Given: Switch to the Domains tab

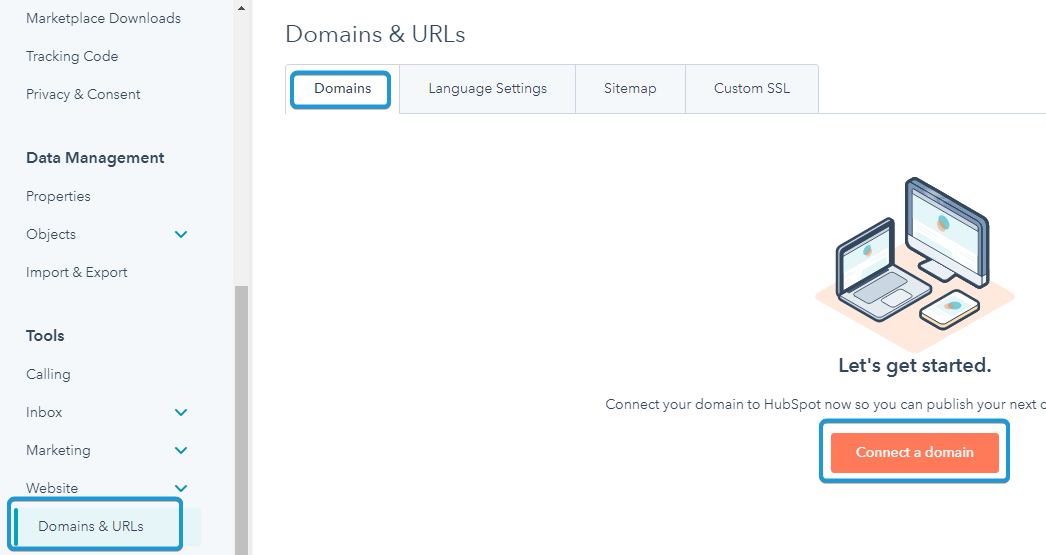Looking at the screenshot, I should (x=342, y=89).
